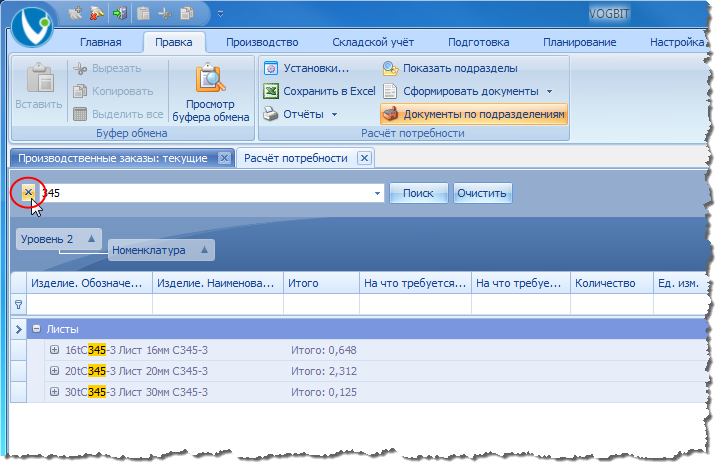Click the Вырезать scissors icon in ribbon
The width and height of the screenshot is (719, 466).
80,68
